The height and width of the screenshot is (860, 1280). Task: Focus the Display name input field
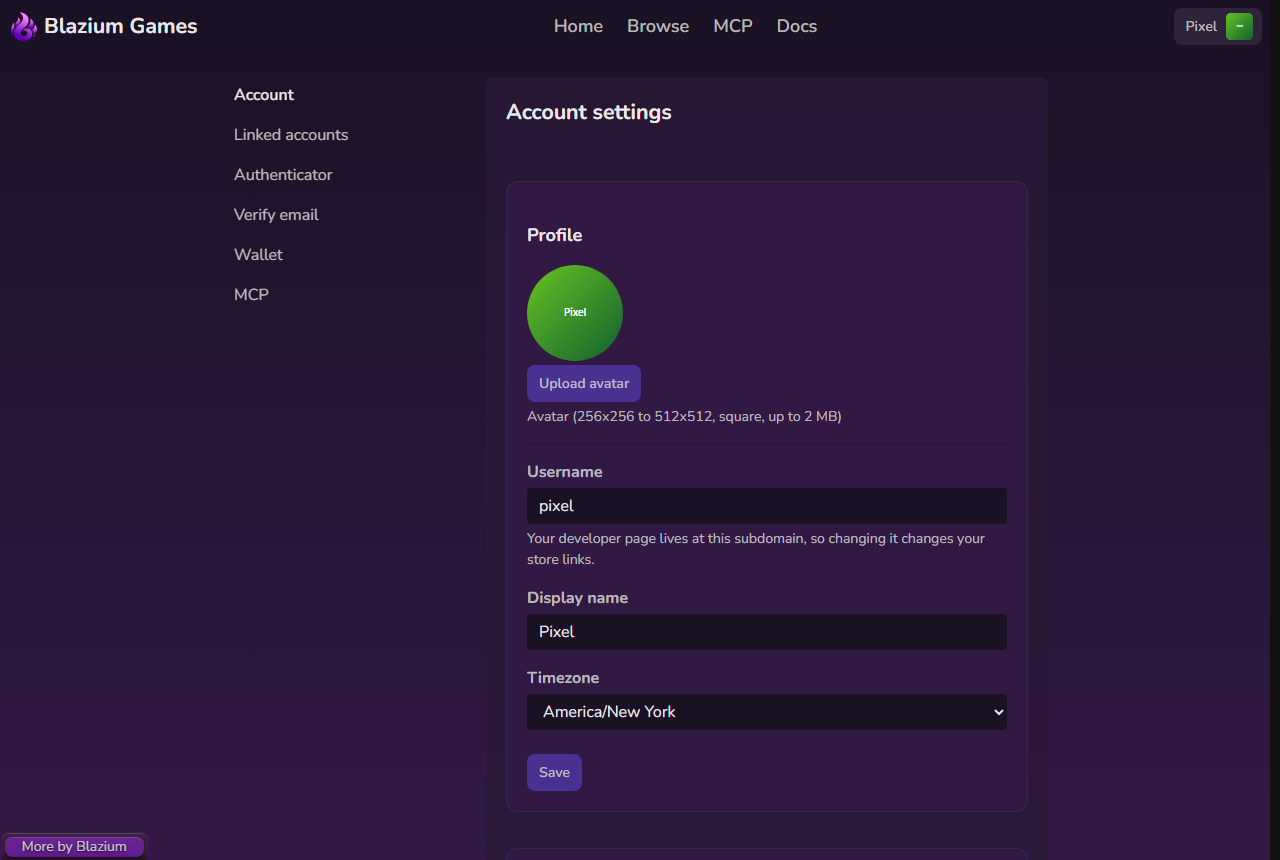tap(767, 632)
